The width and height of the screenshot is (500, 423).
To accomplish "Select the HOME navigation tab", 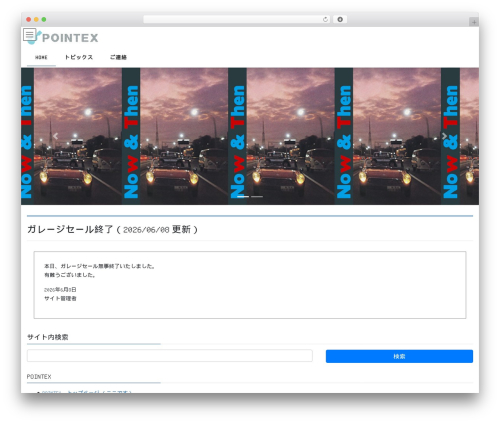I will [x=41, y=57].
